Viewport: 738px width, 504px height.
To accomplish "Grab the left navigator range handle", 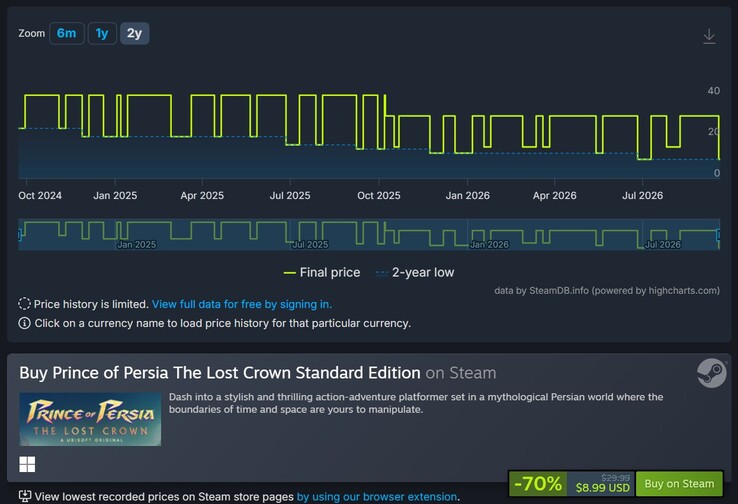I will coord(20,234).
